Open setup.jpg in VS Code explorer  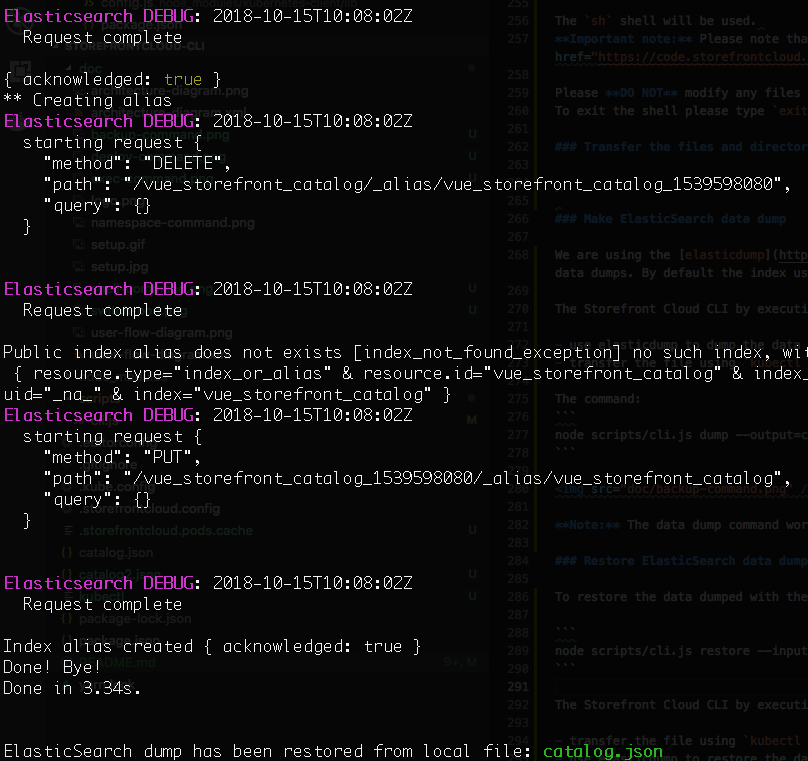tap(120, 267)
